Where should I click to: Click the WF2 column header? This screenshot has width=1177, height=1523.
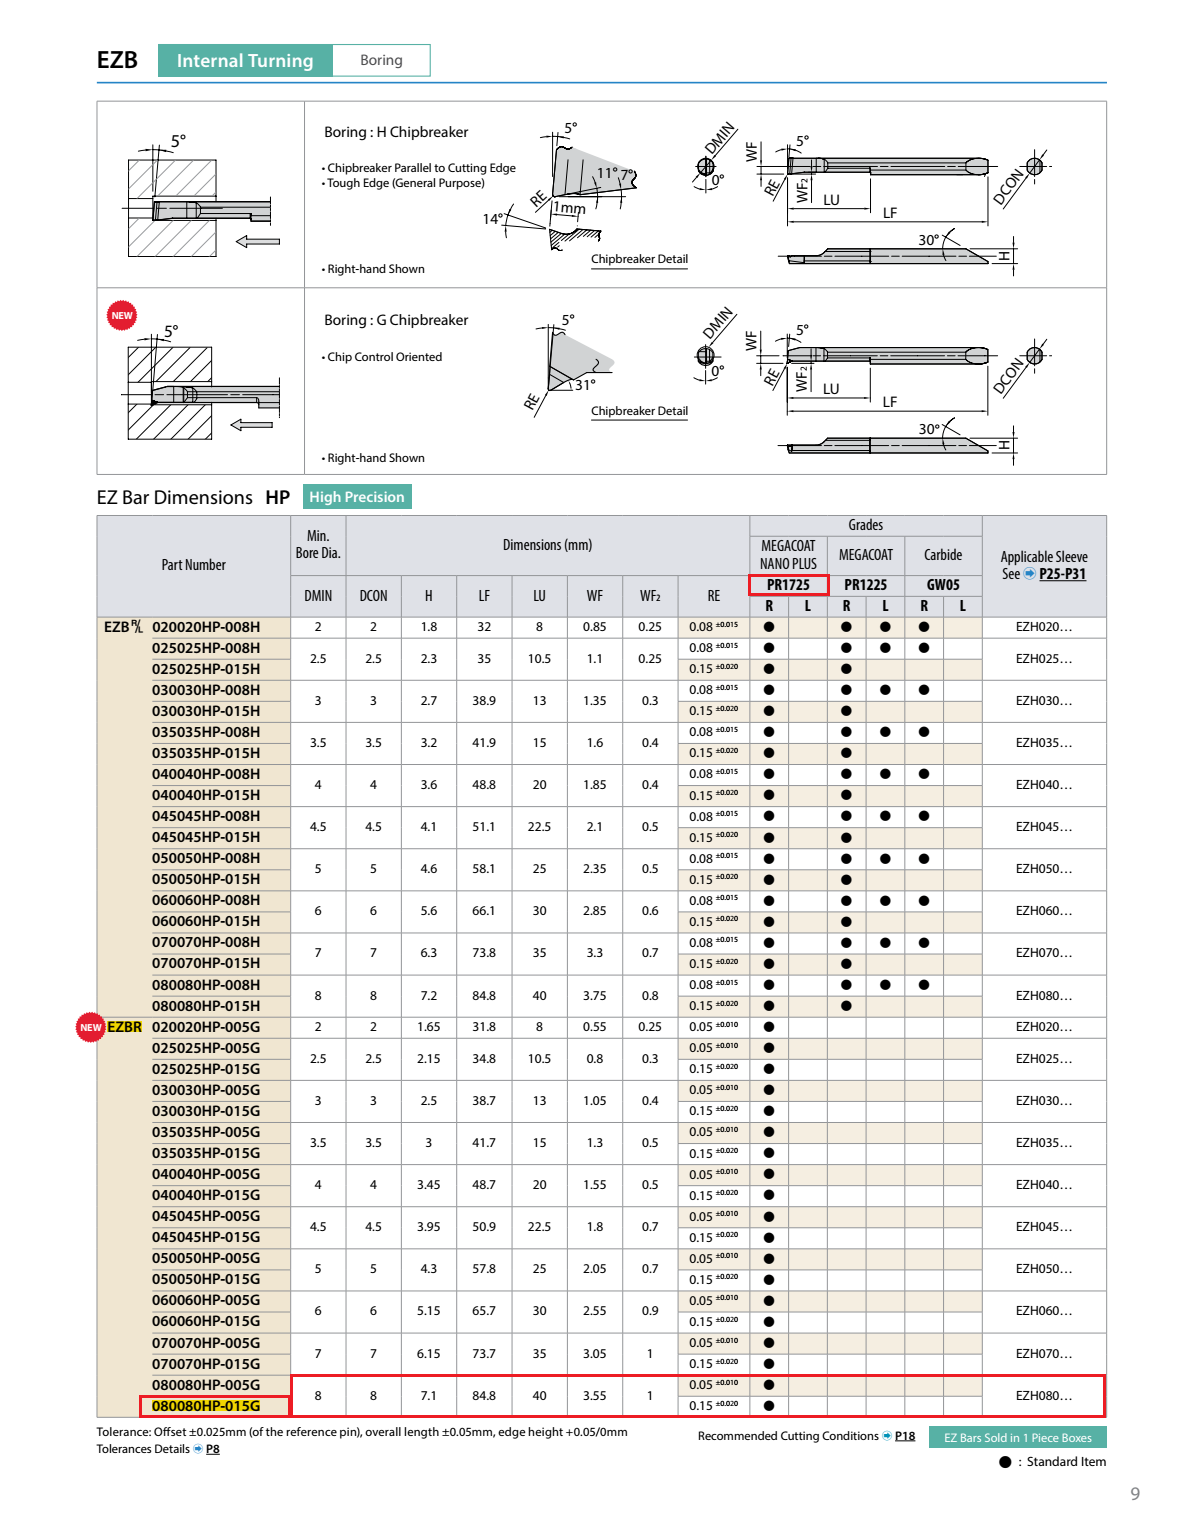650,596
